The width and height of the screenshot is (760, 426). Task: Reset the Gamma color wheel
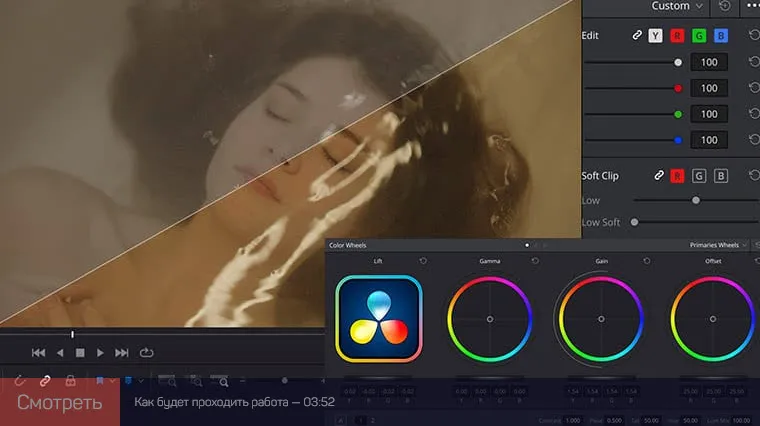point(535,261)
